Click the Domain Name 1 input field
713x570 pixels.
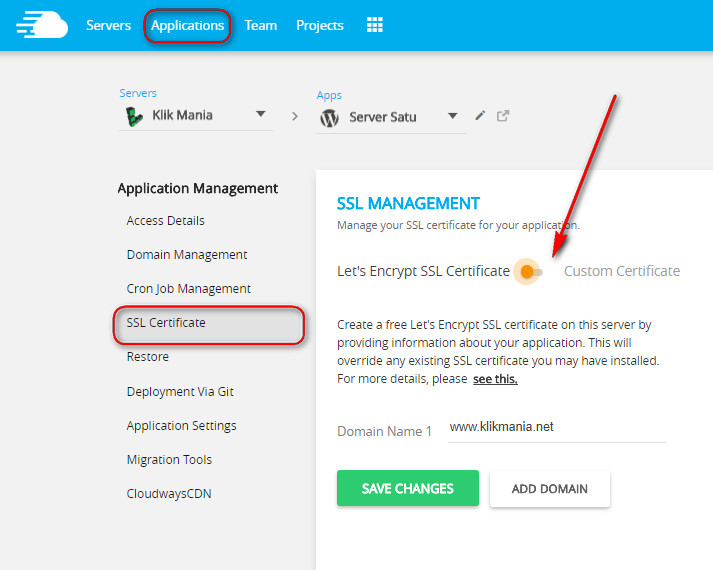point(557,428)
